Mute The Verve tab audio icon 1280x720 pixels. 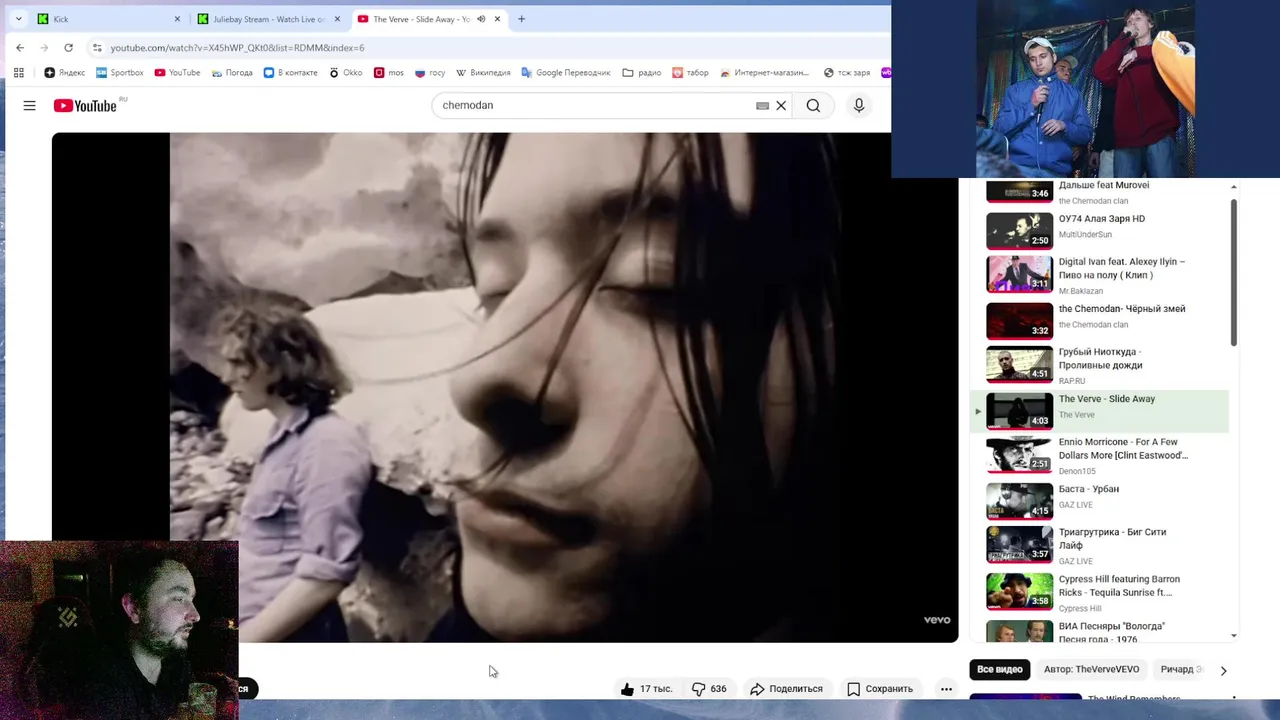481,19
